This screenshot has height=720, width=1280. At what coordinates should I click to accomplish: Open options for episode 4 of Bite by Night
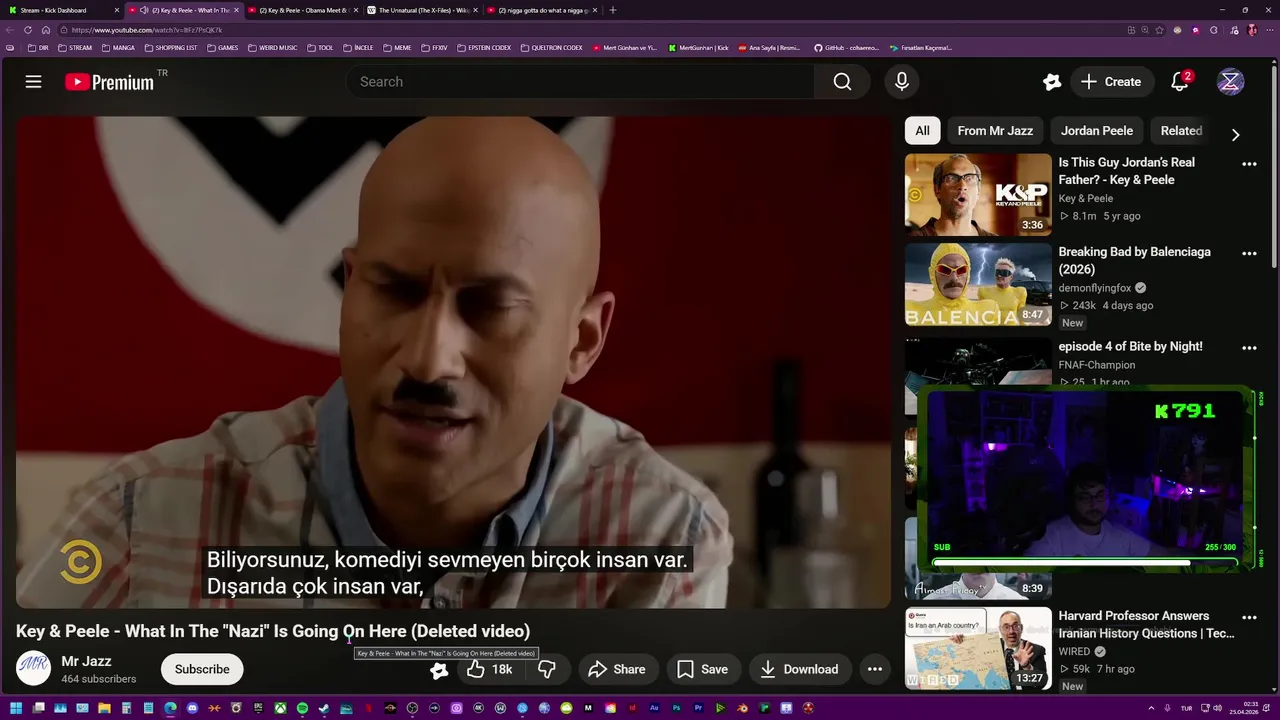[1249, 348]
